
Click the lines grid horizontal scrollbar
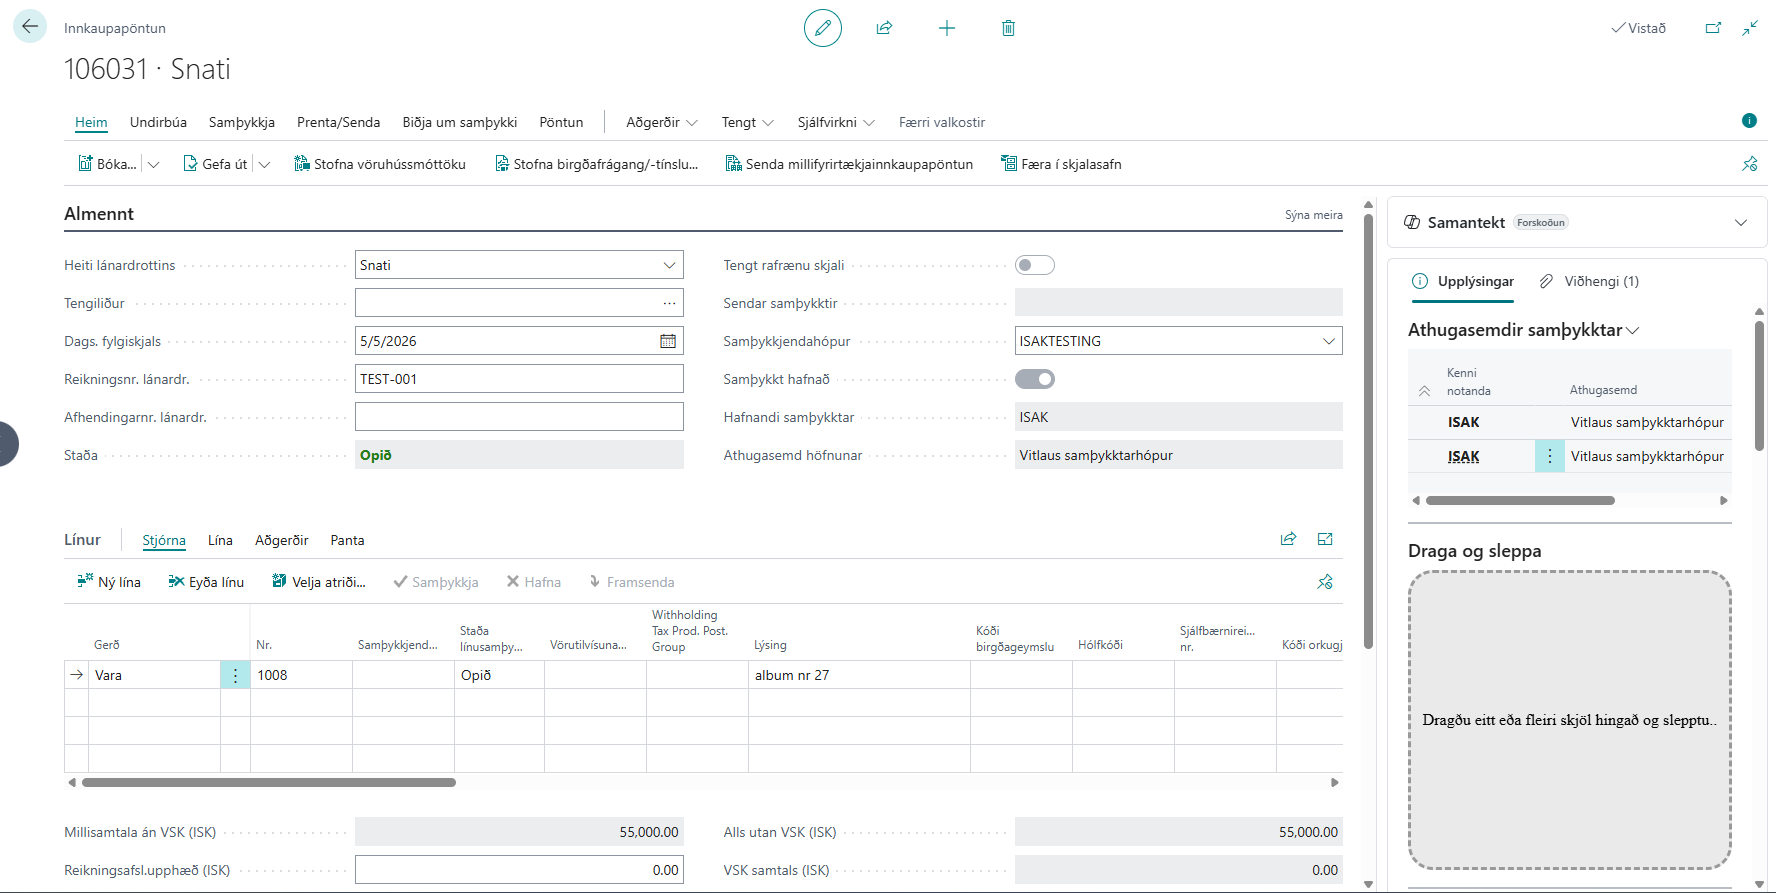tap(269, 782)
